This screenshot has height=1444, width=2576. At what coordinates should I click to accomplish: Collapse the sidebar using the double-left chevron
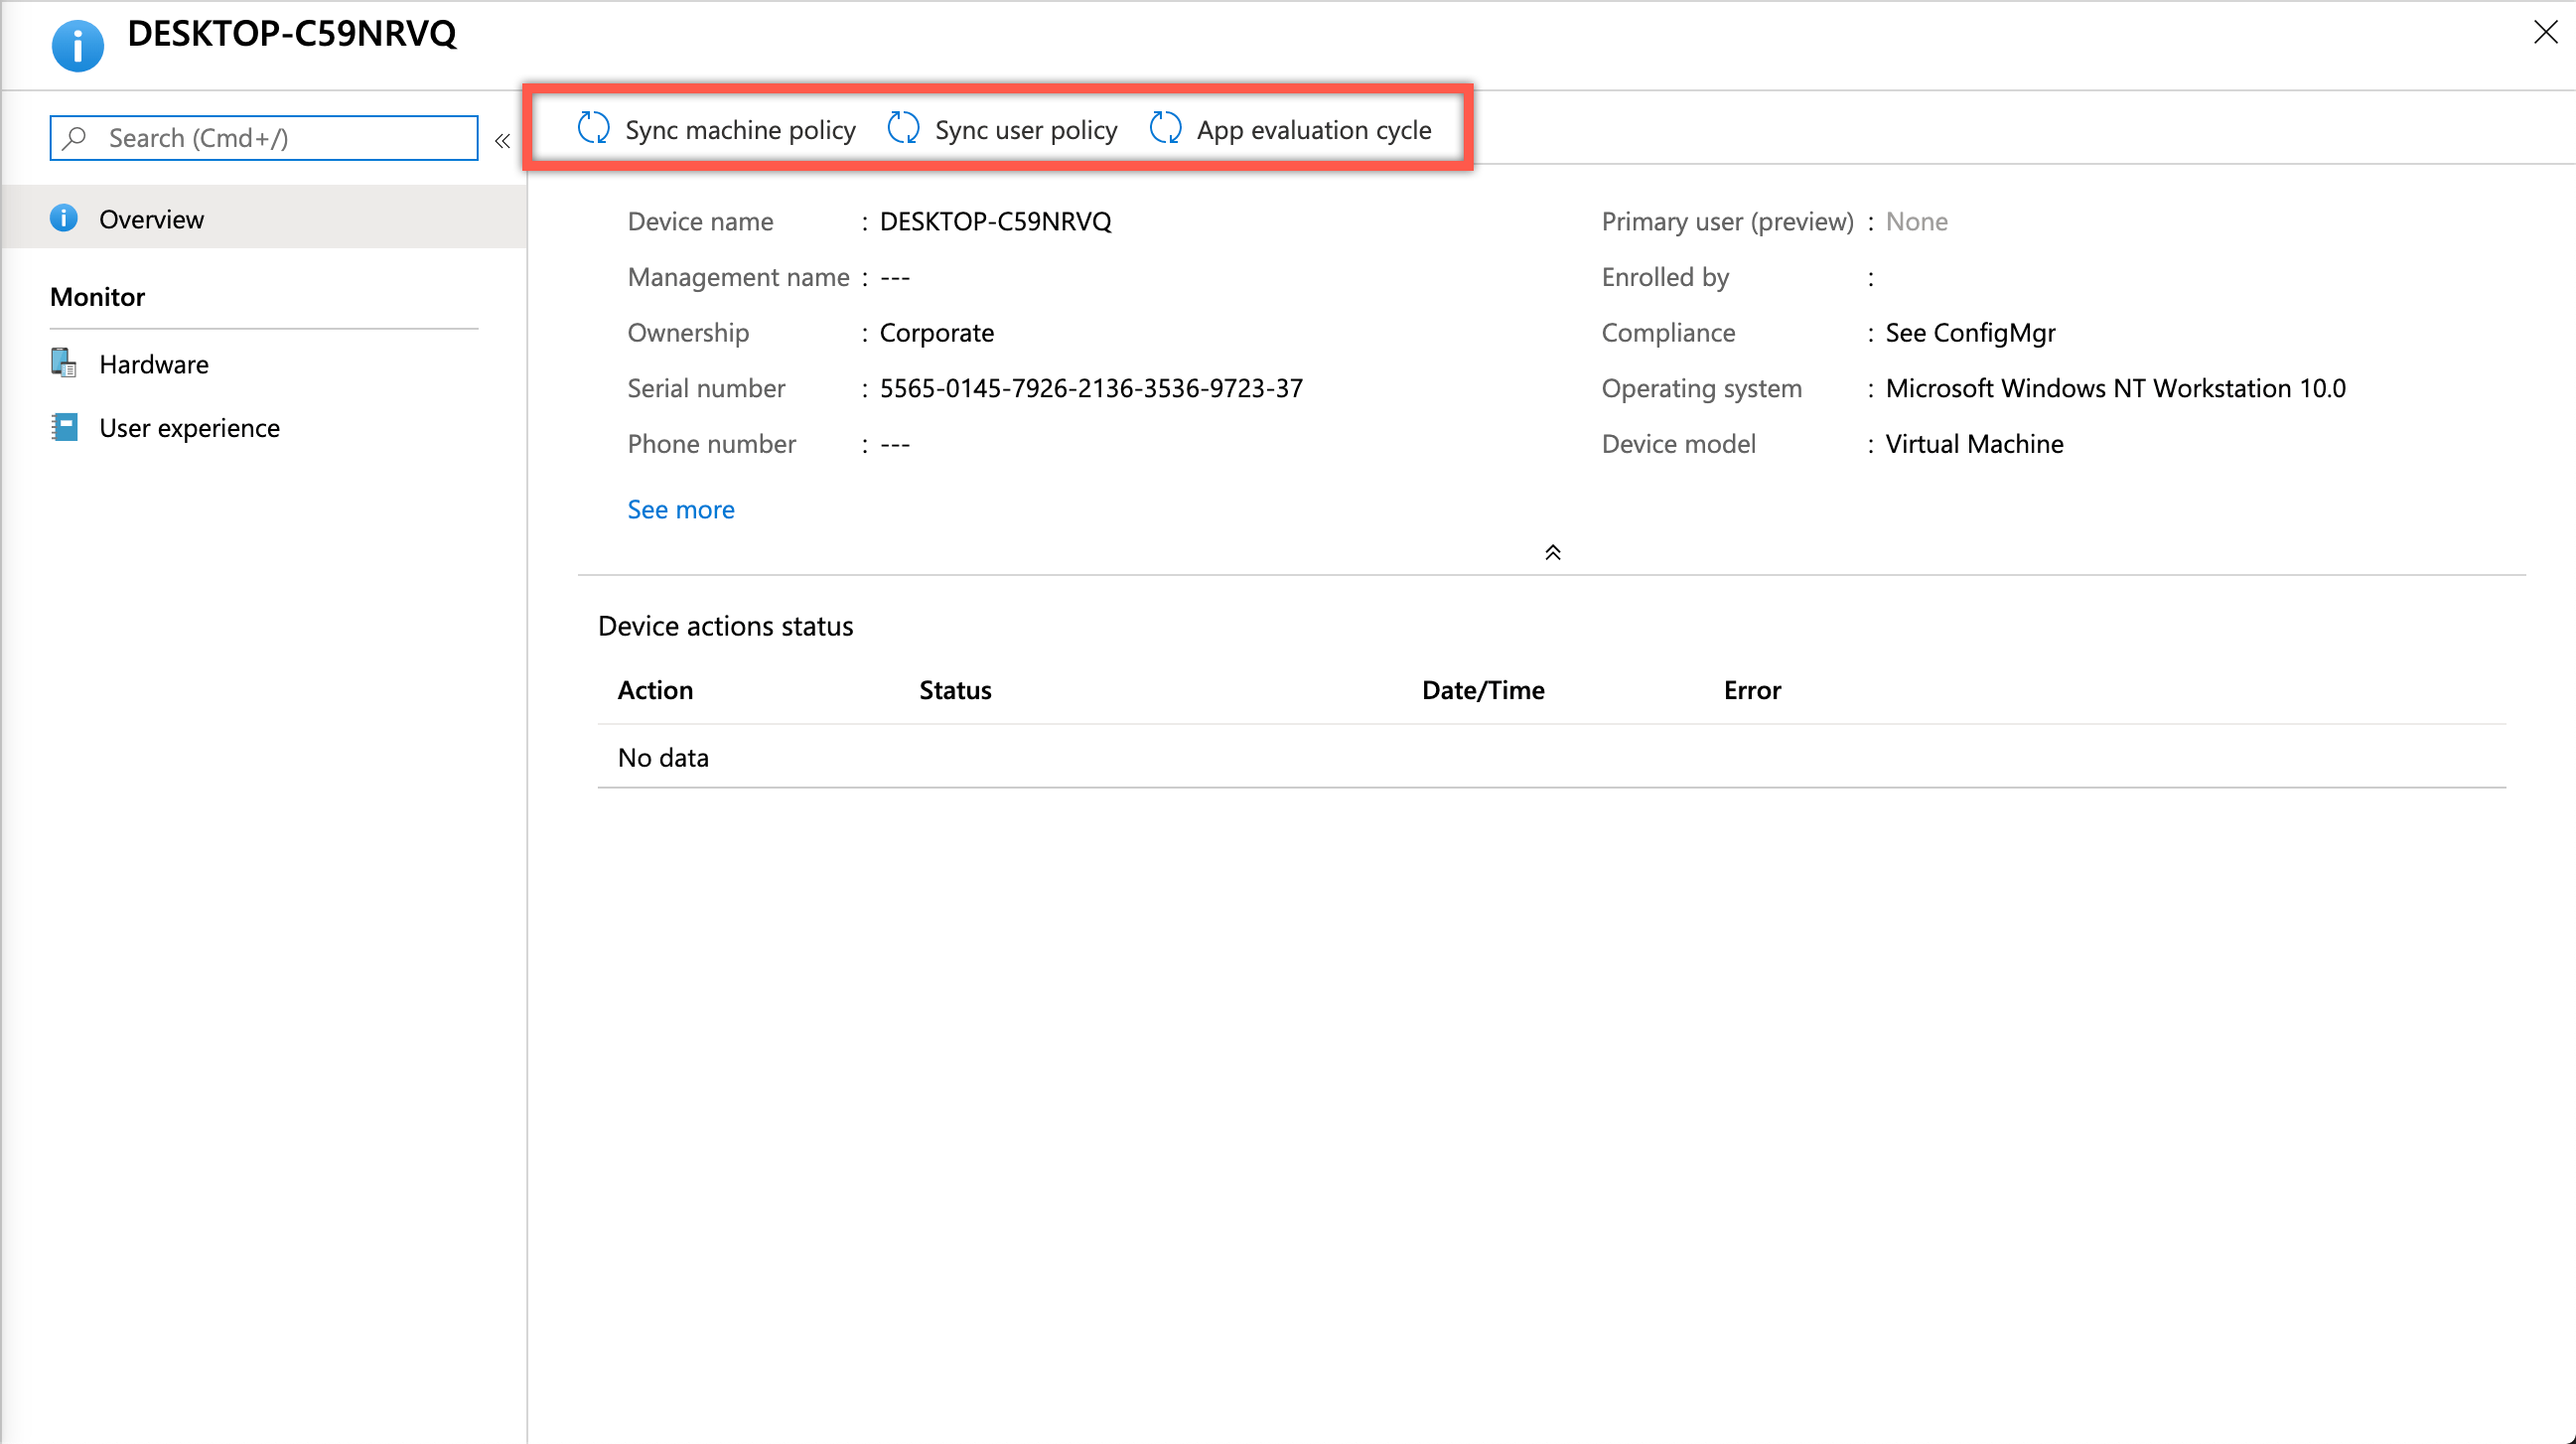click(502, 141)
